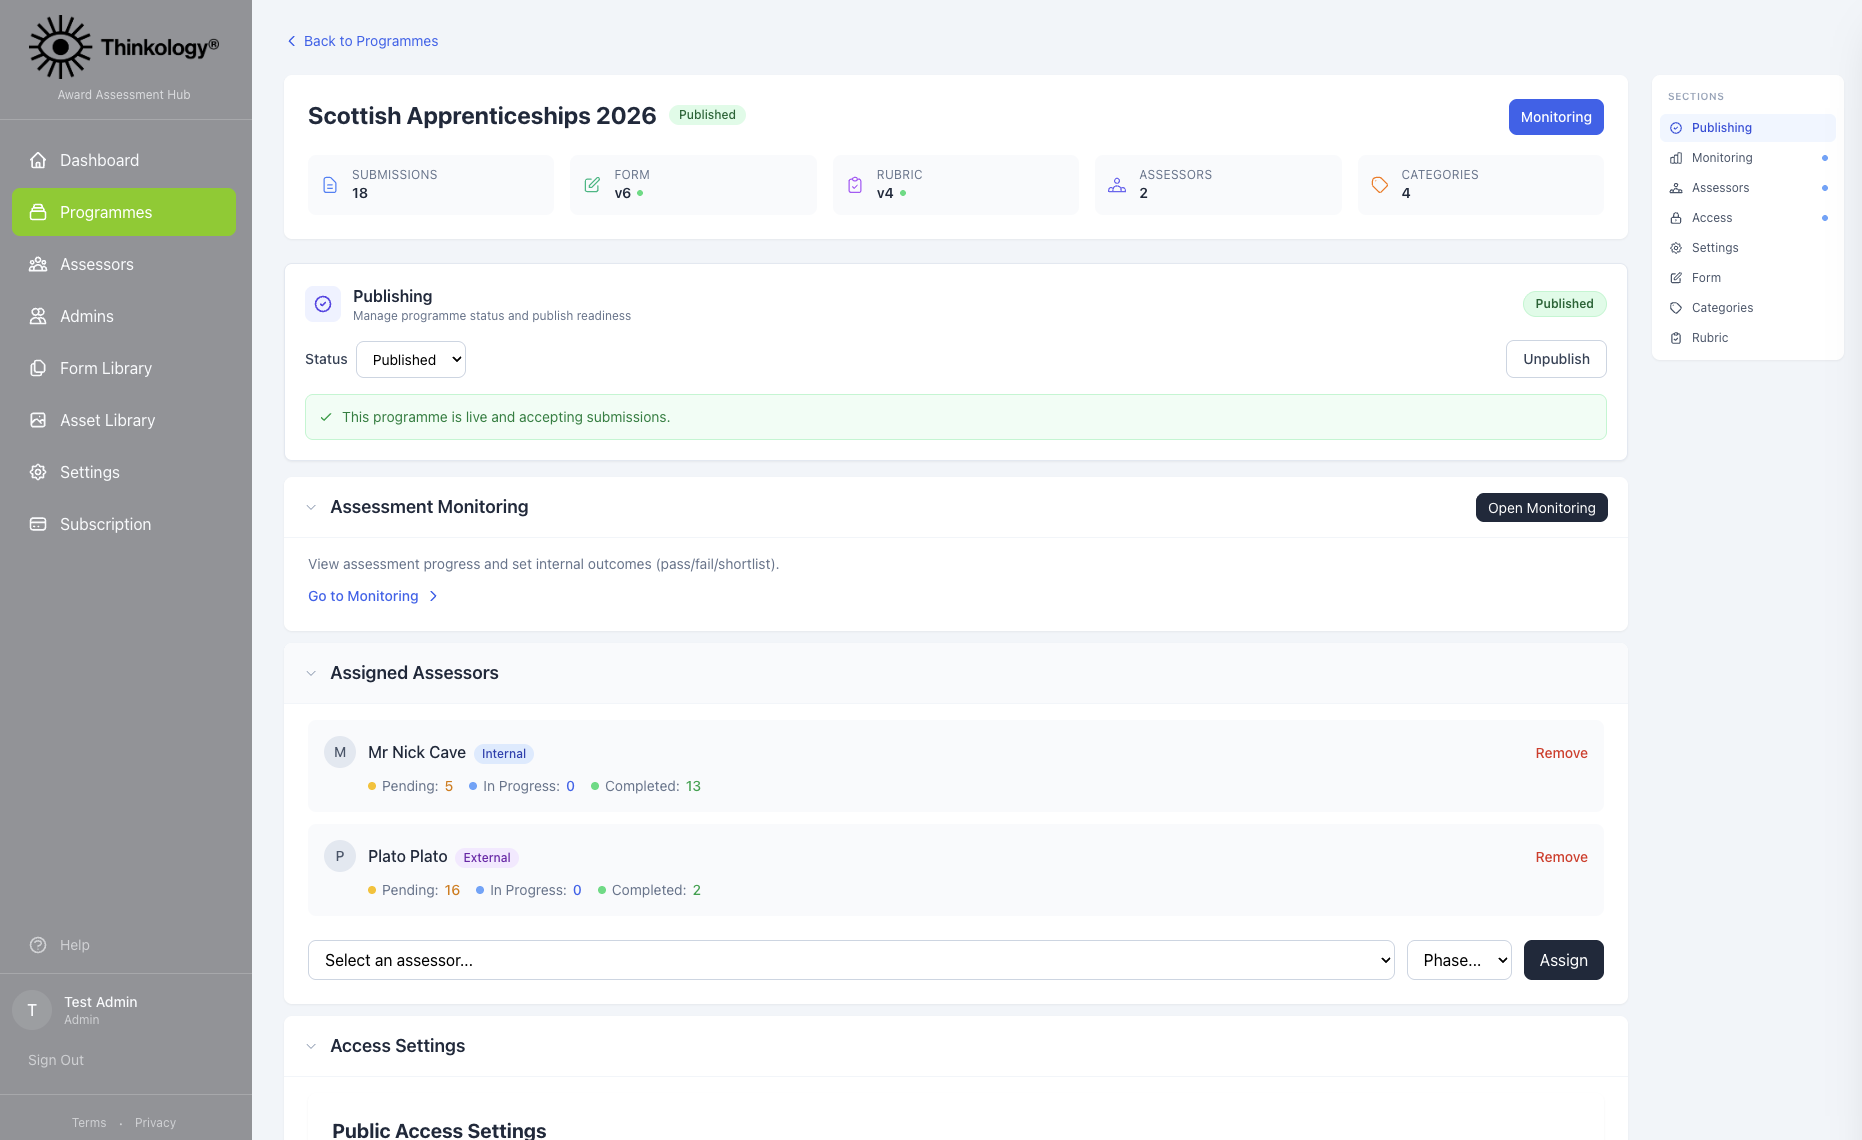This screenshot has height=1140, width=1862.
Task: Click the Help question mark icon
Action: (x=38, y=945)
